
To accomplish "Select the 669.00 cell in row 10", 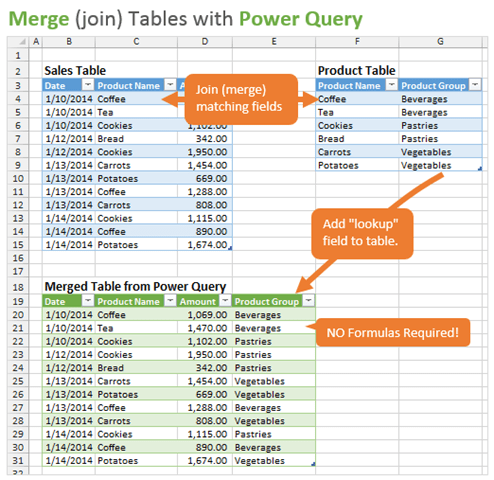I will tap(205, 179).
